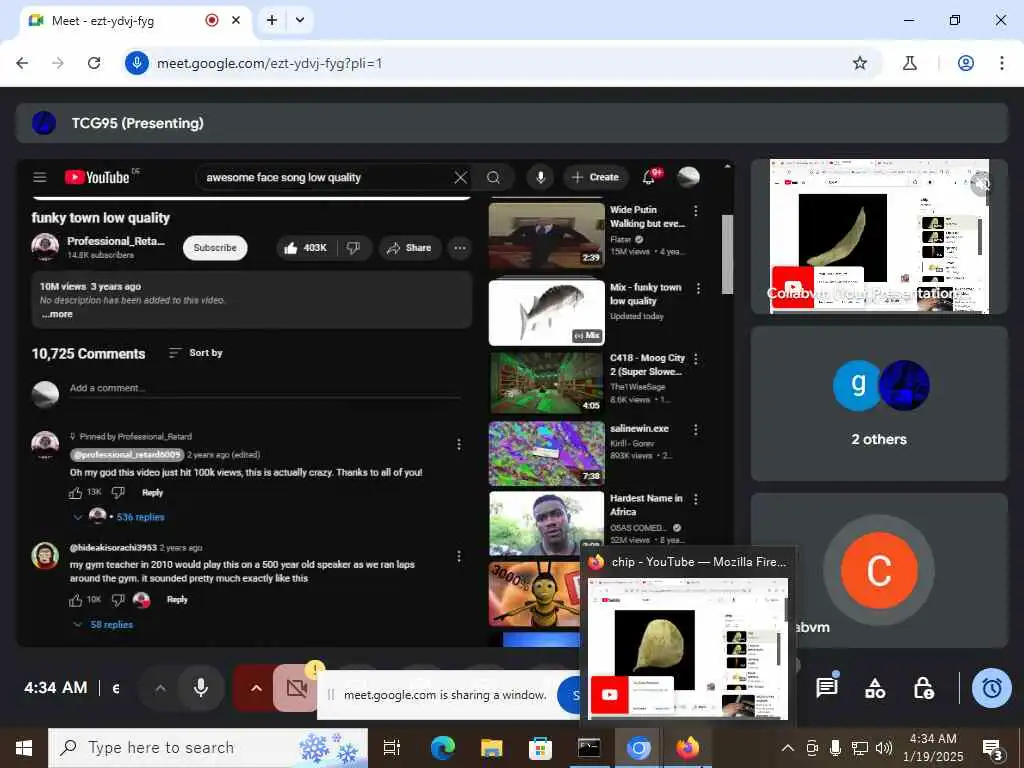Open the YouTube hamburger menu
The height and width of the screenshot is (768, 1024).
[x=40, y=177]
